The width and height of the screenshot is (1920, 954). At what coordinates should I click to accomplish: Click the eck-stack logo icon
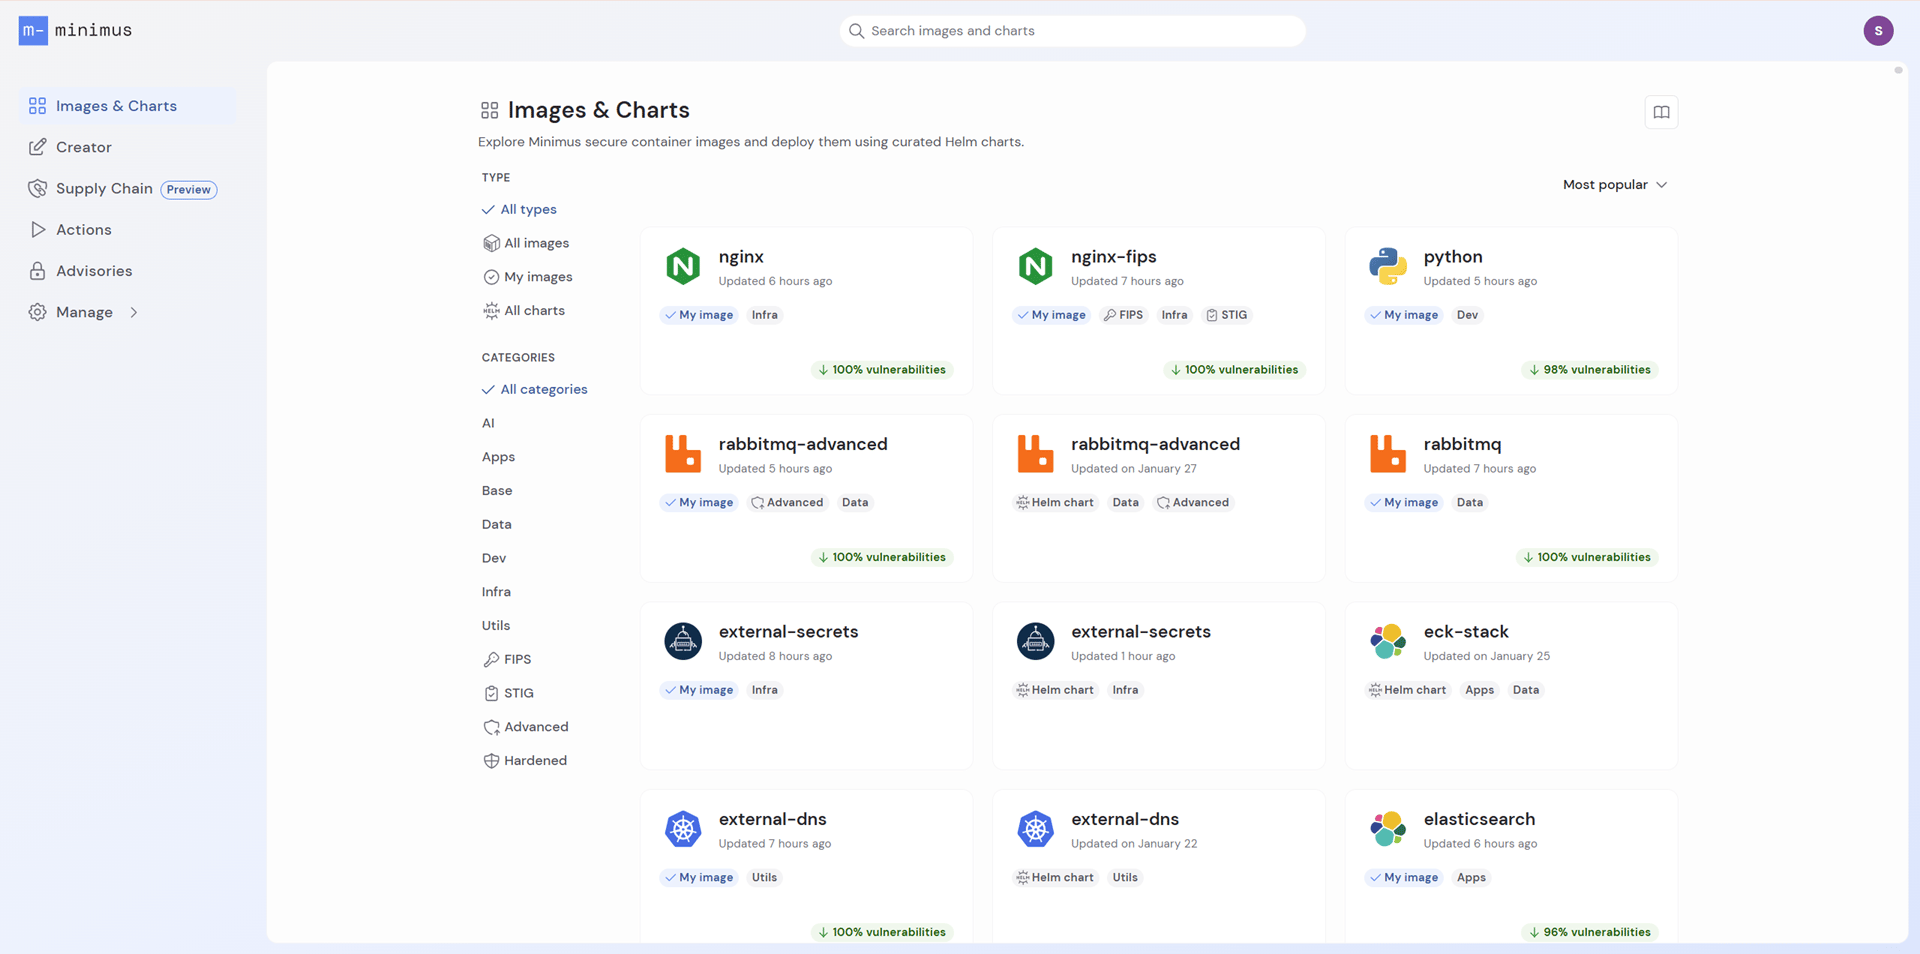(1388, 642)
